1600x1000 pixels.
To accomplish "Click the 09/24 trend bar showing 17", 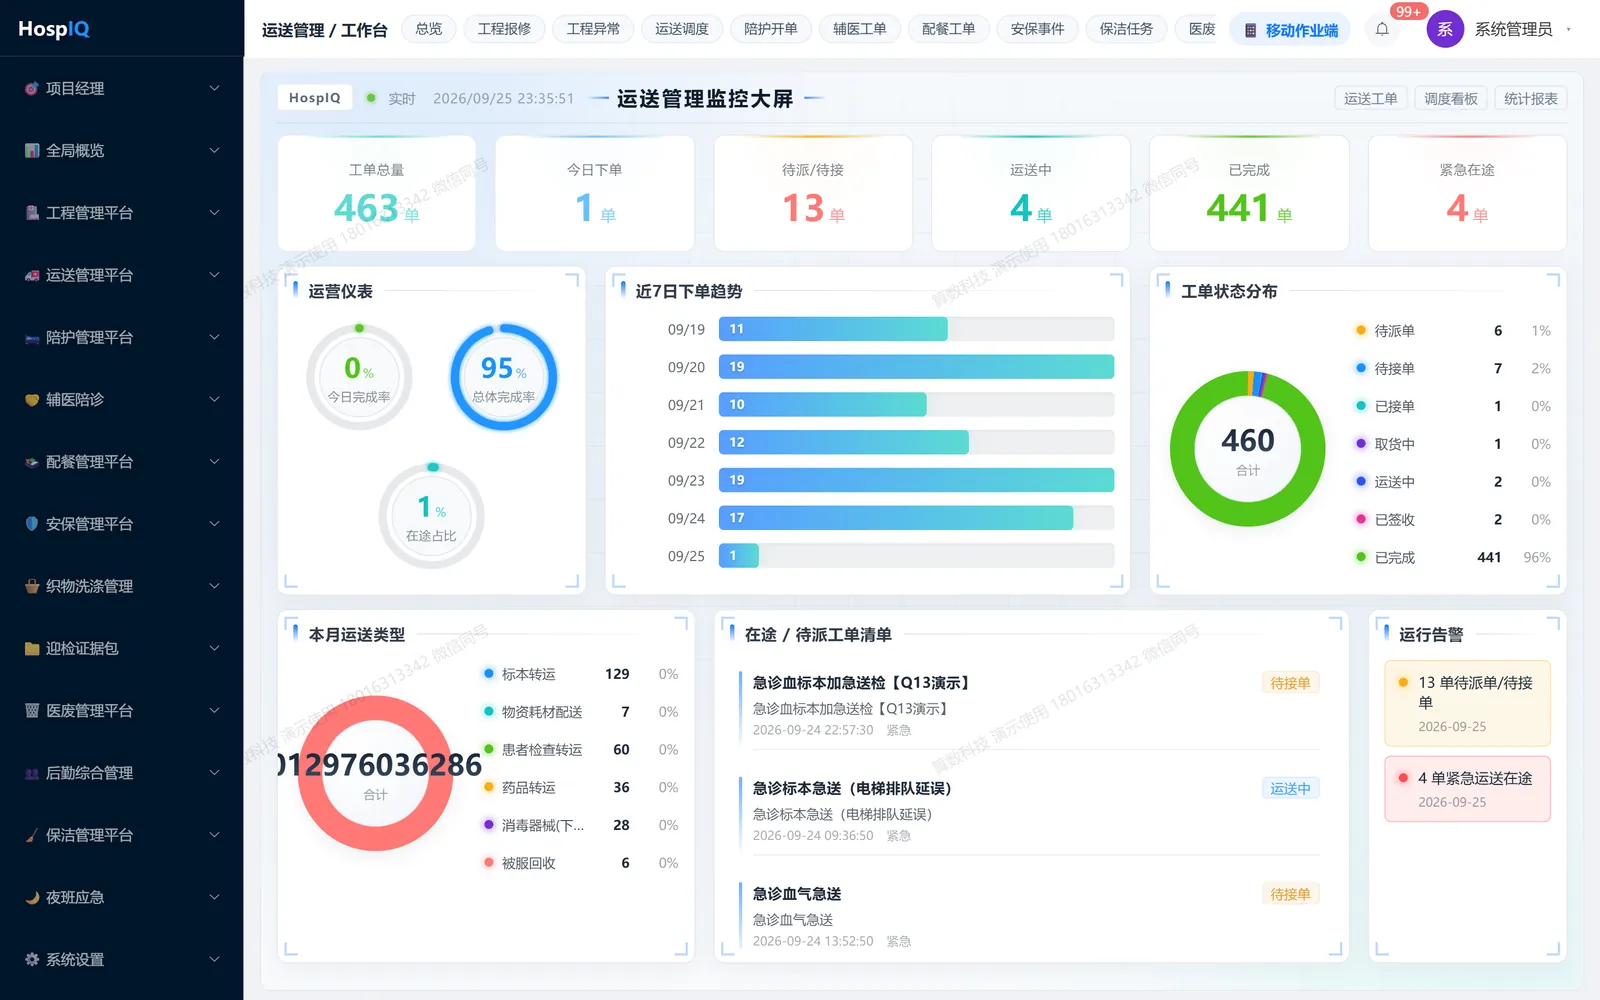I will (x=896, y=518).
